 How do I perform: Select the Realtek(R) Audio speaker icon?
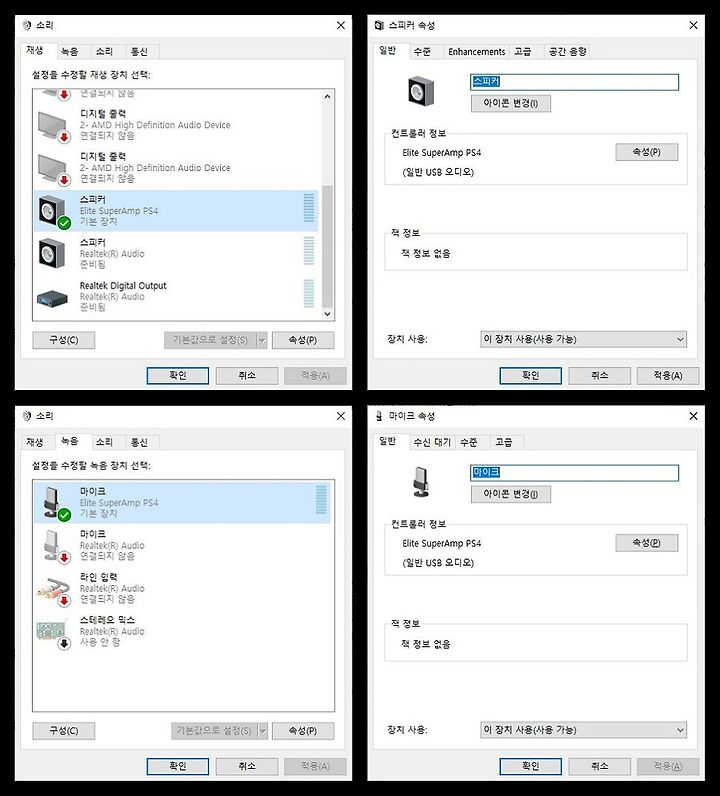coord(52,253)
